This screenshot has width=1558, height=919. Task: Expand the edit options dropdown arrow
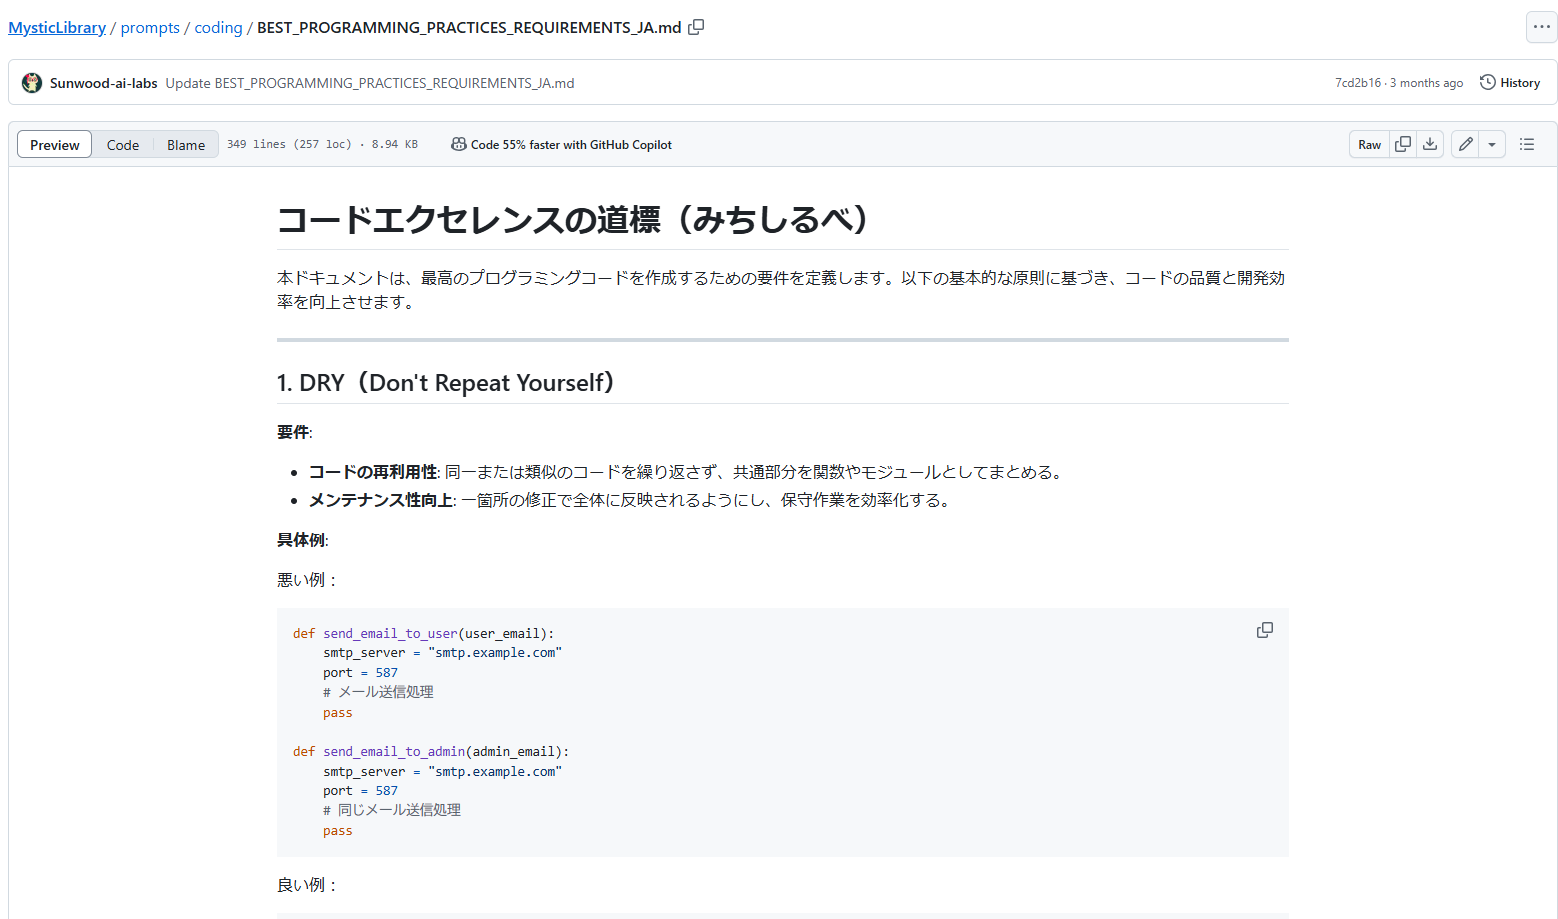coord(1492,144)
